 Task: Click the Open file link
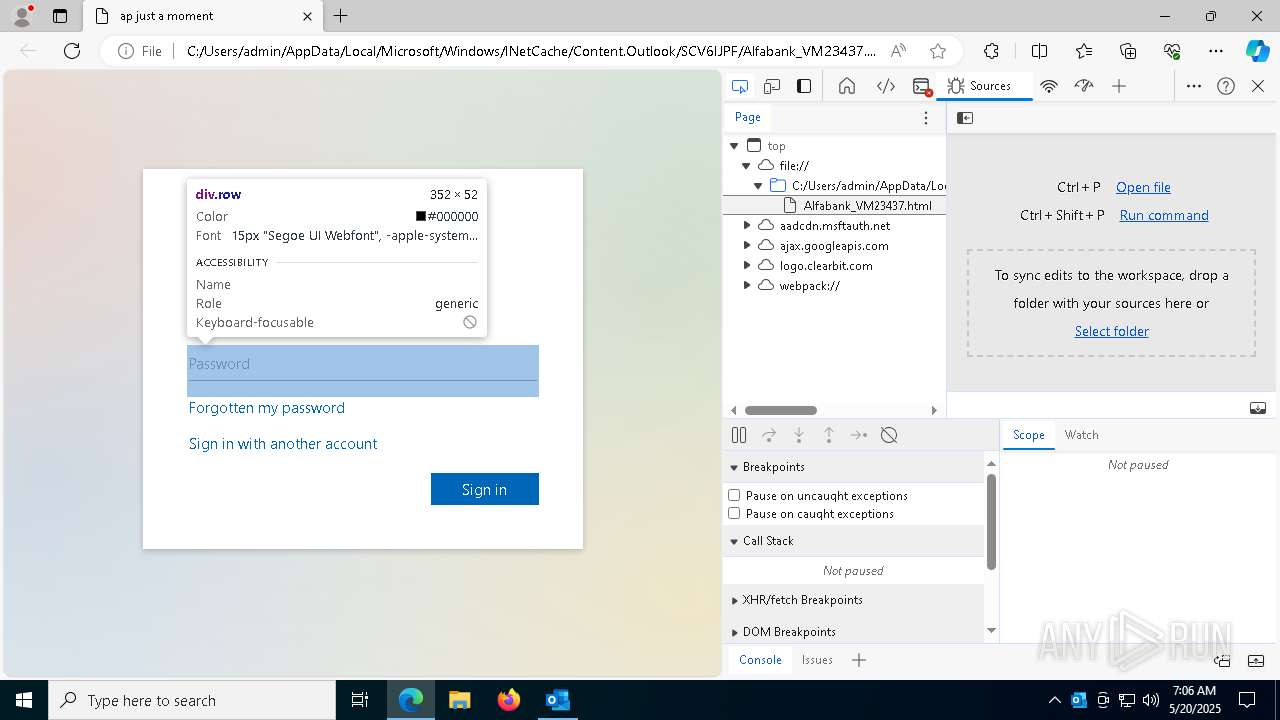(1143, 187)
